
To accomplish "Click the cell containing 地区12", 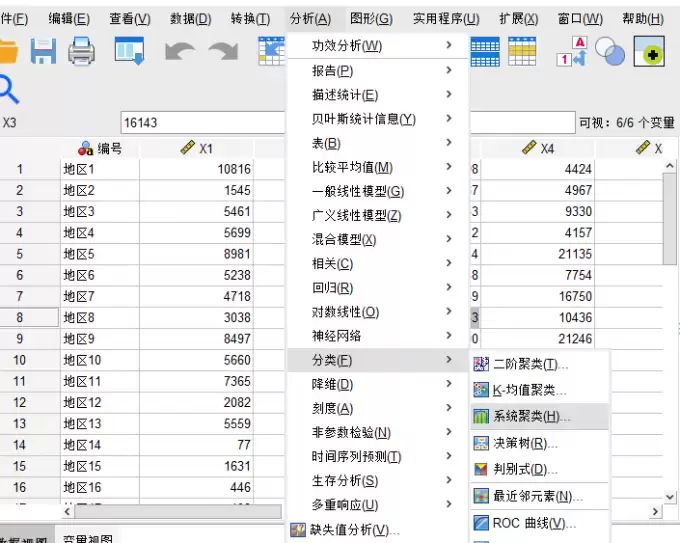I will (100, 402).
